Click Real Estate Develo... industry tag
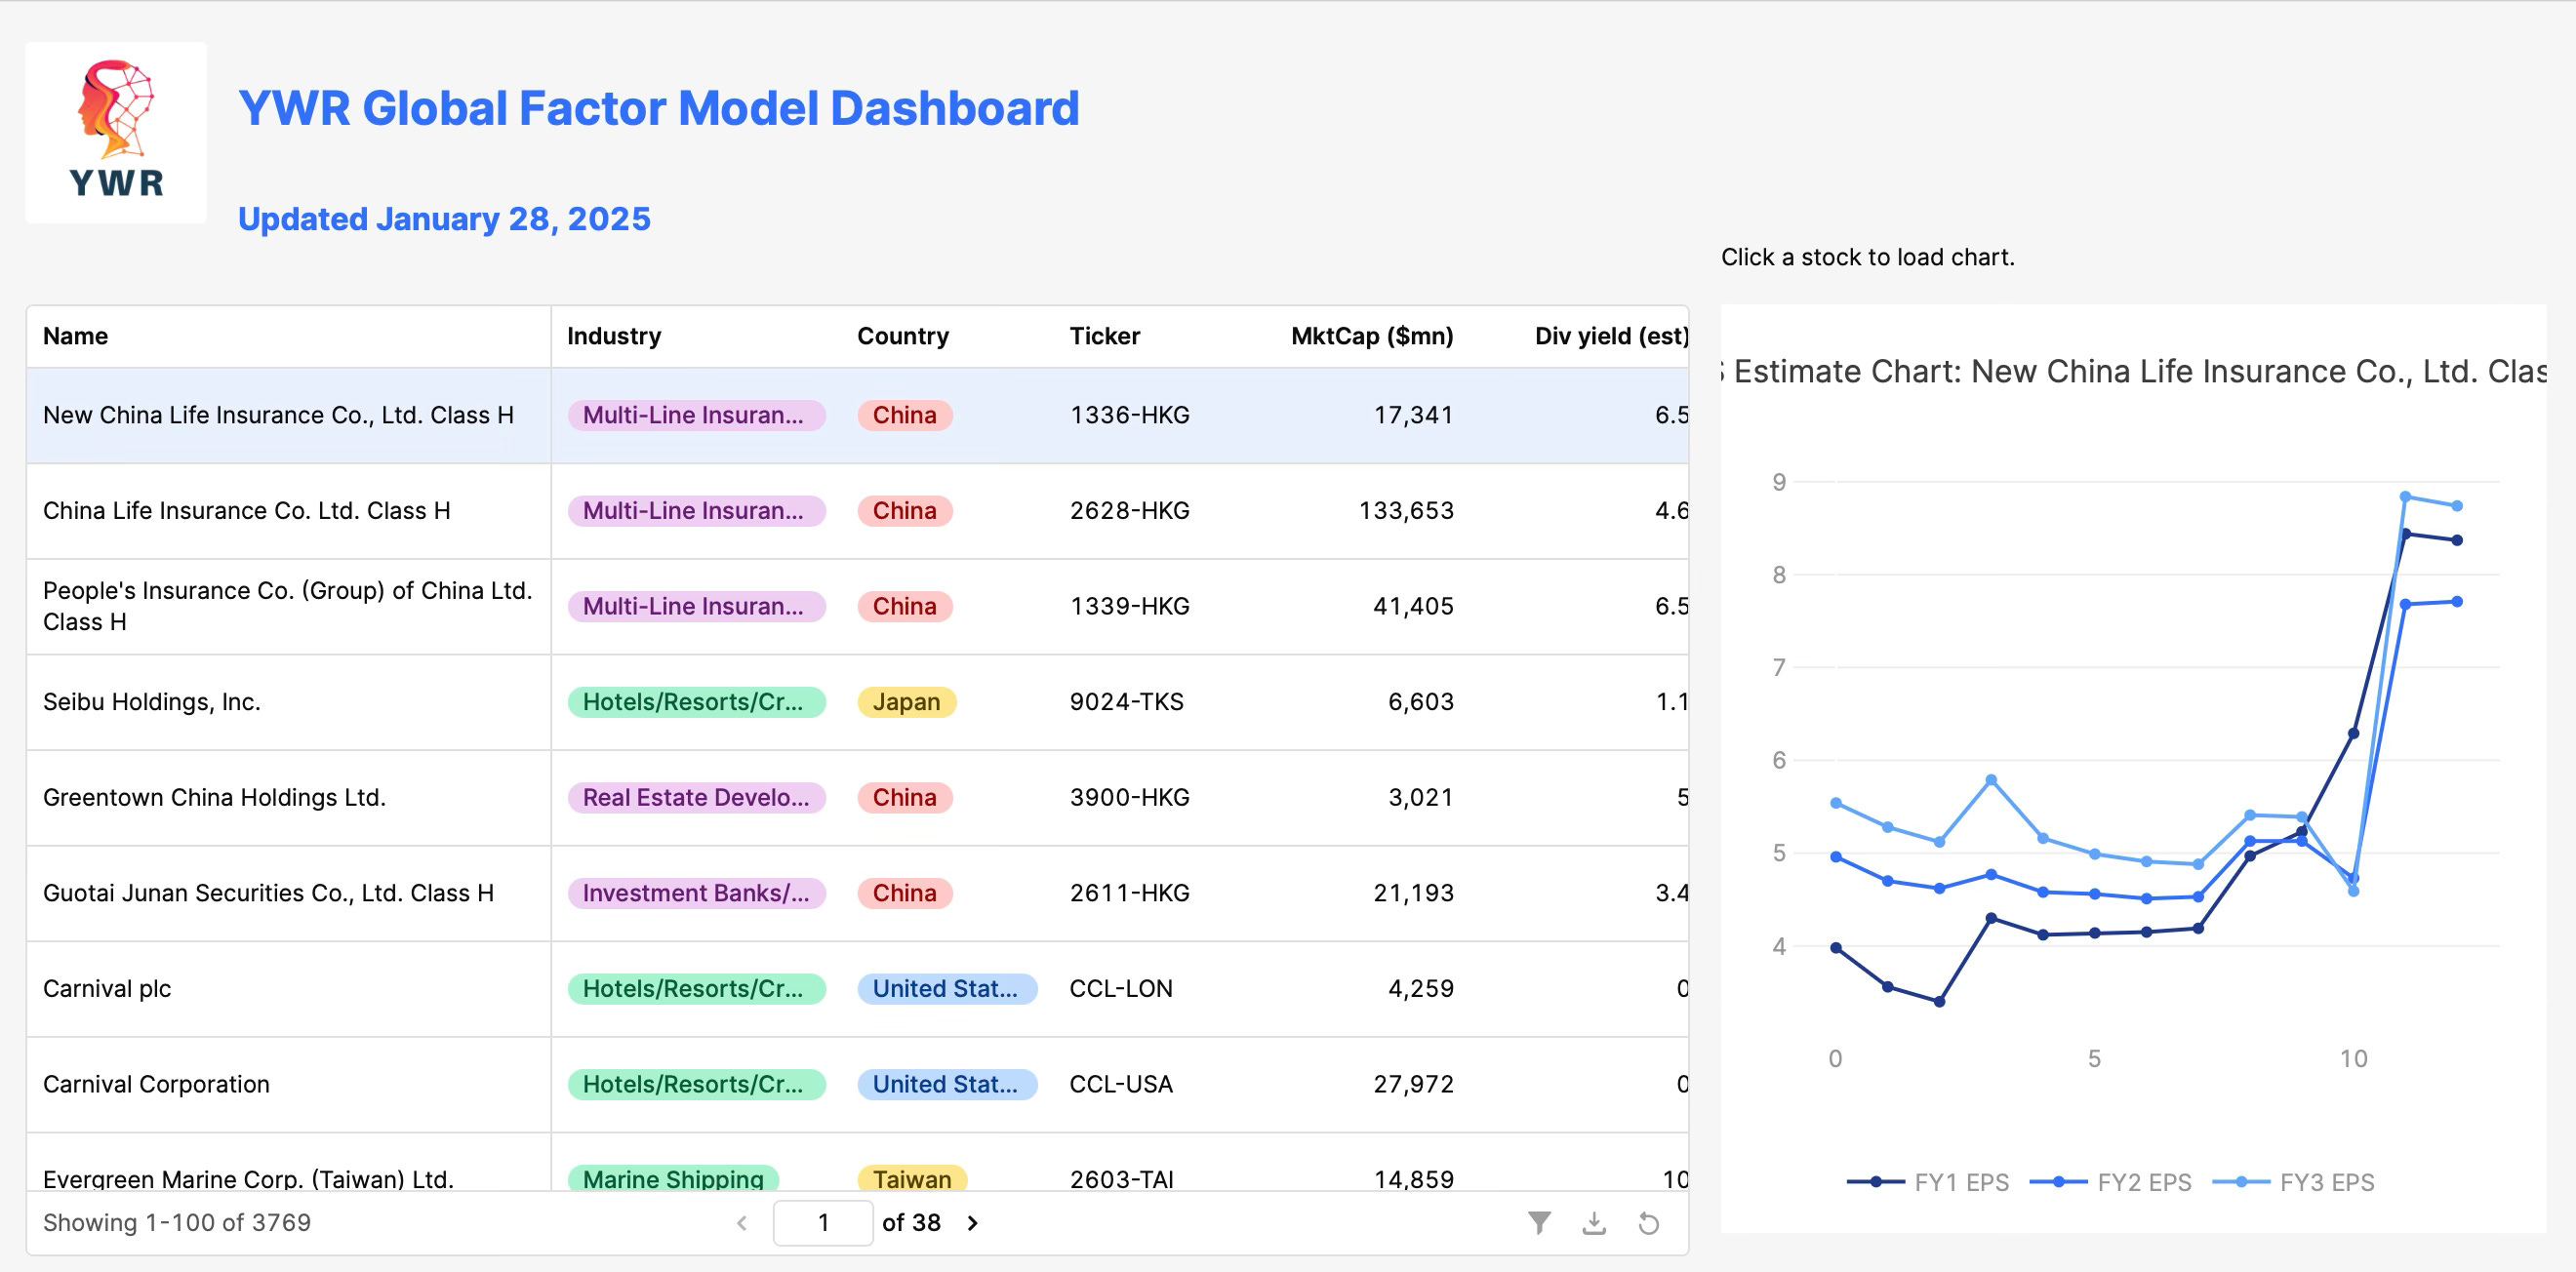 (x=696, y=797)
